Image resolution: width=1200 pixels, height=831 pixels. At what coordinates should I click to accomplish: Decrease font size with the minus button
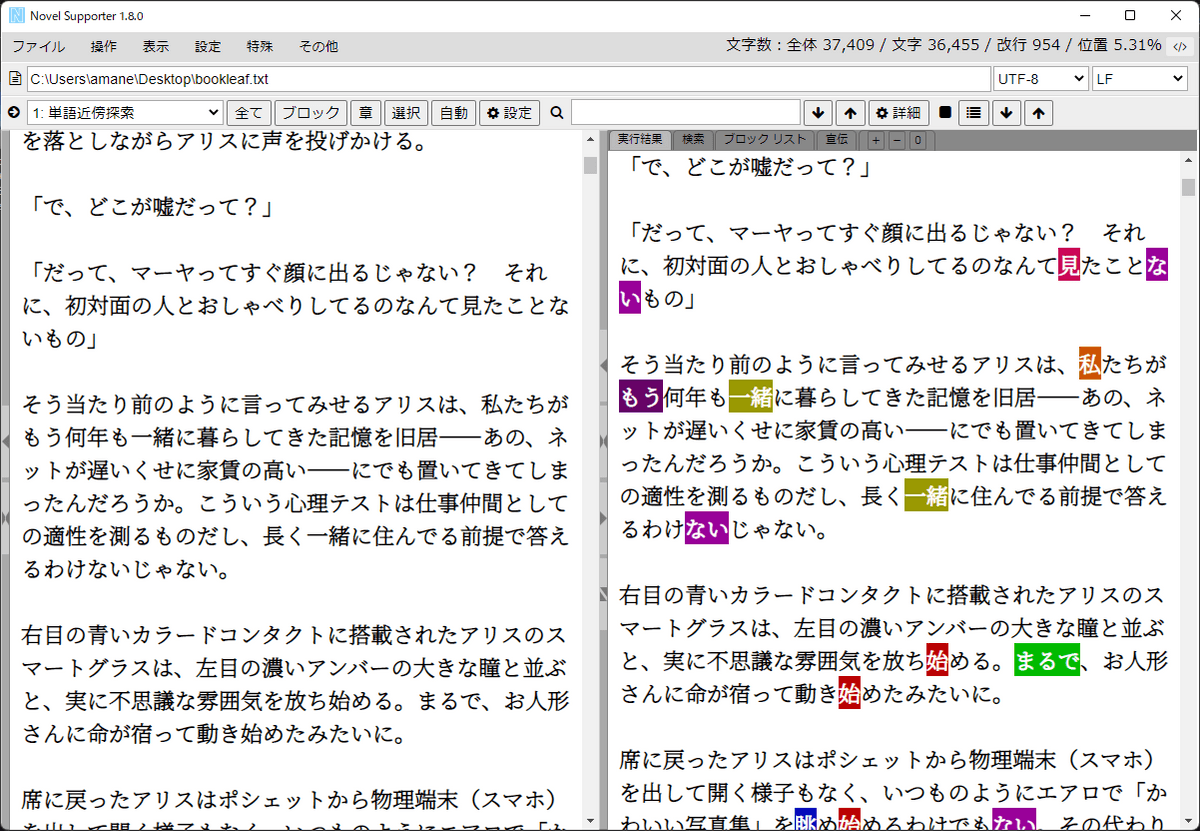[896, 140]
